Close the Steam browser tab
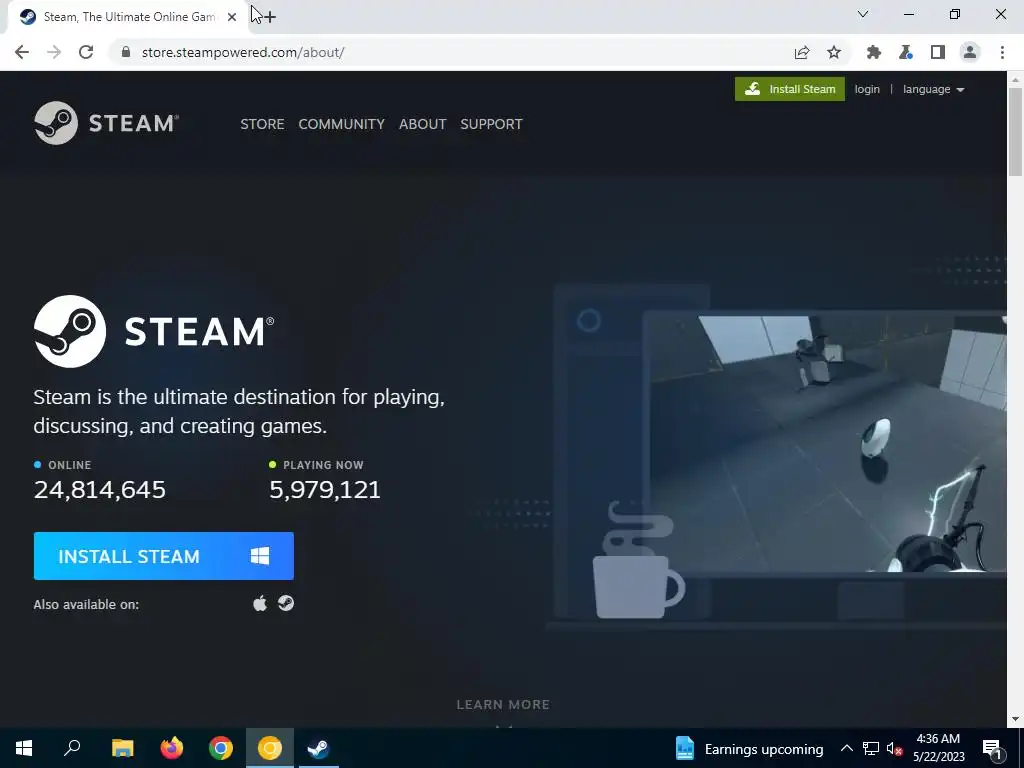Screen dimensions: 1024x768 click(x=232, y=17)
